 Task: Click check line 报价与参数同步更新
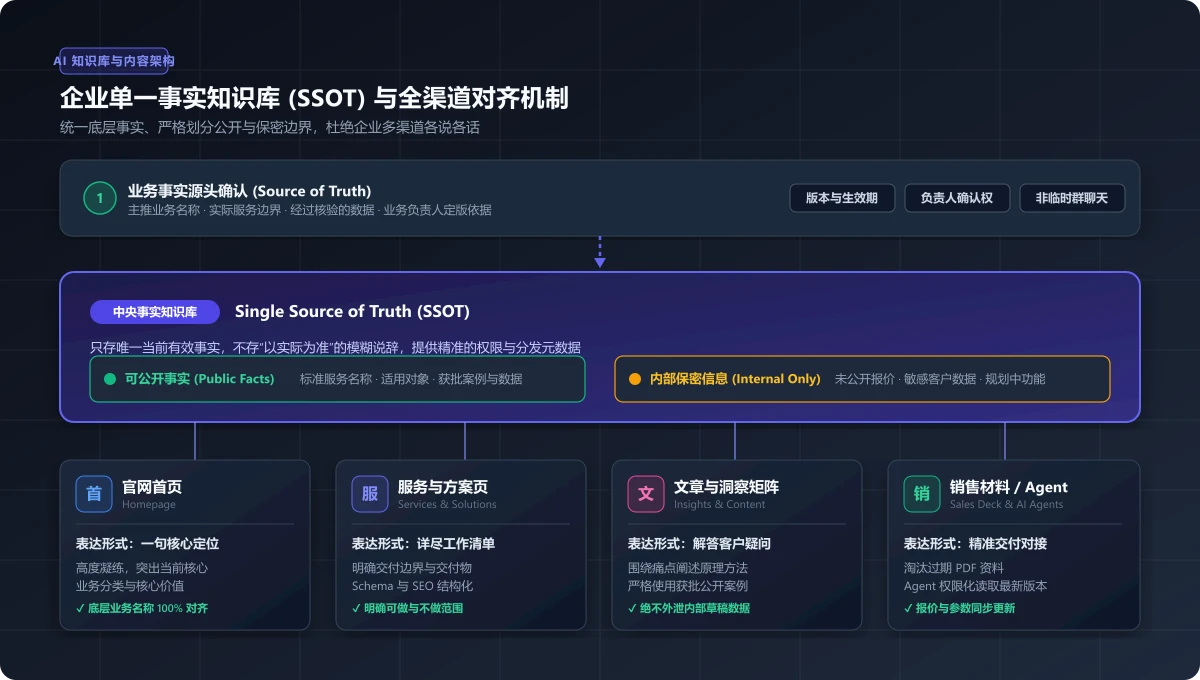[960, 608]
